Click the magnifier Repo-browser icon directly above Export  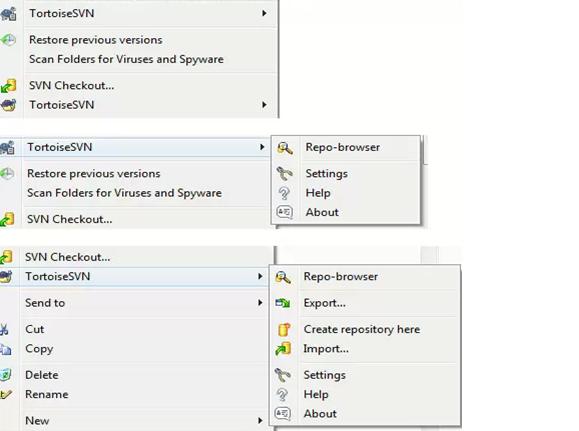click(283, 277)
